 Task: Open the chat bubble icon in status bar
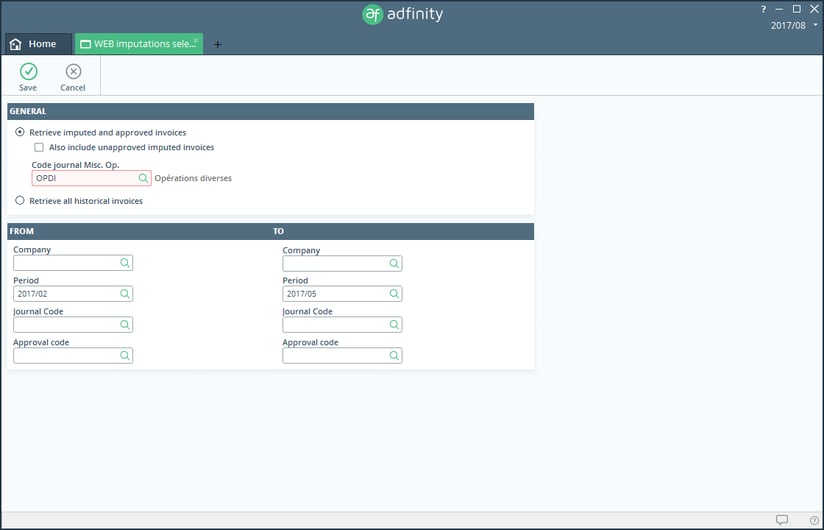coord(782,520)
